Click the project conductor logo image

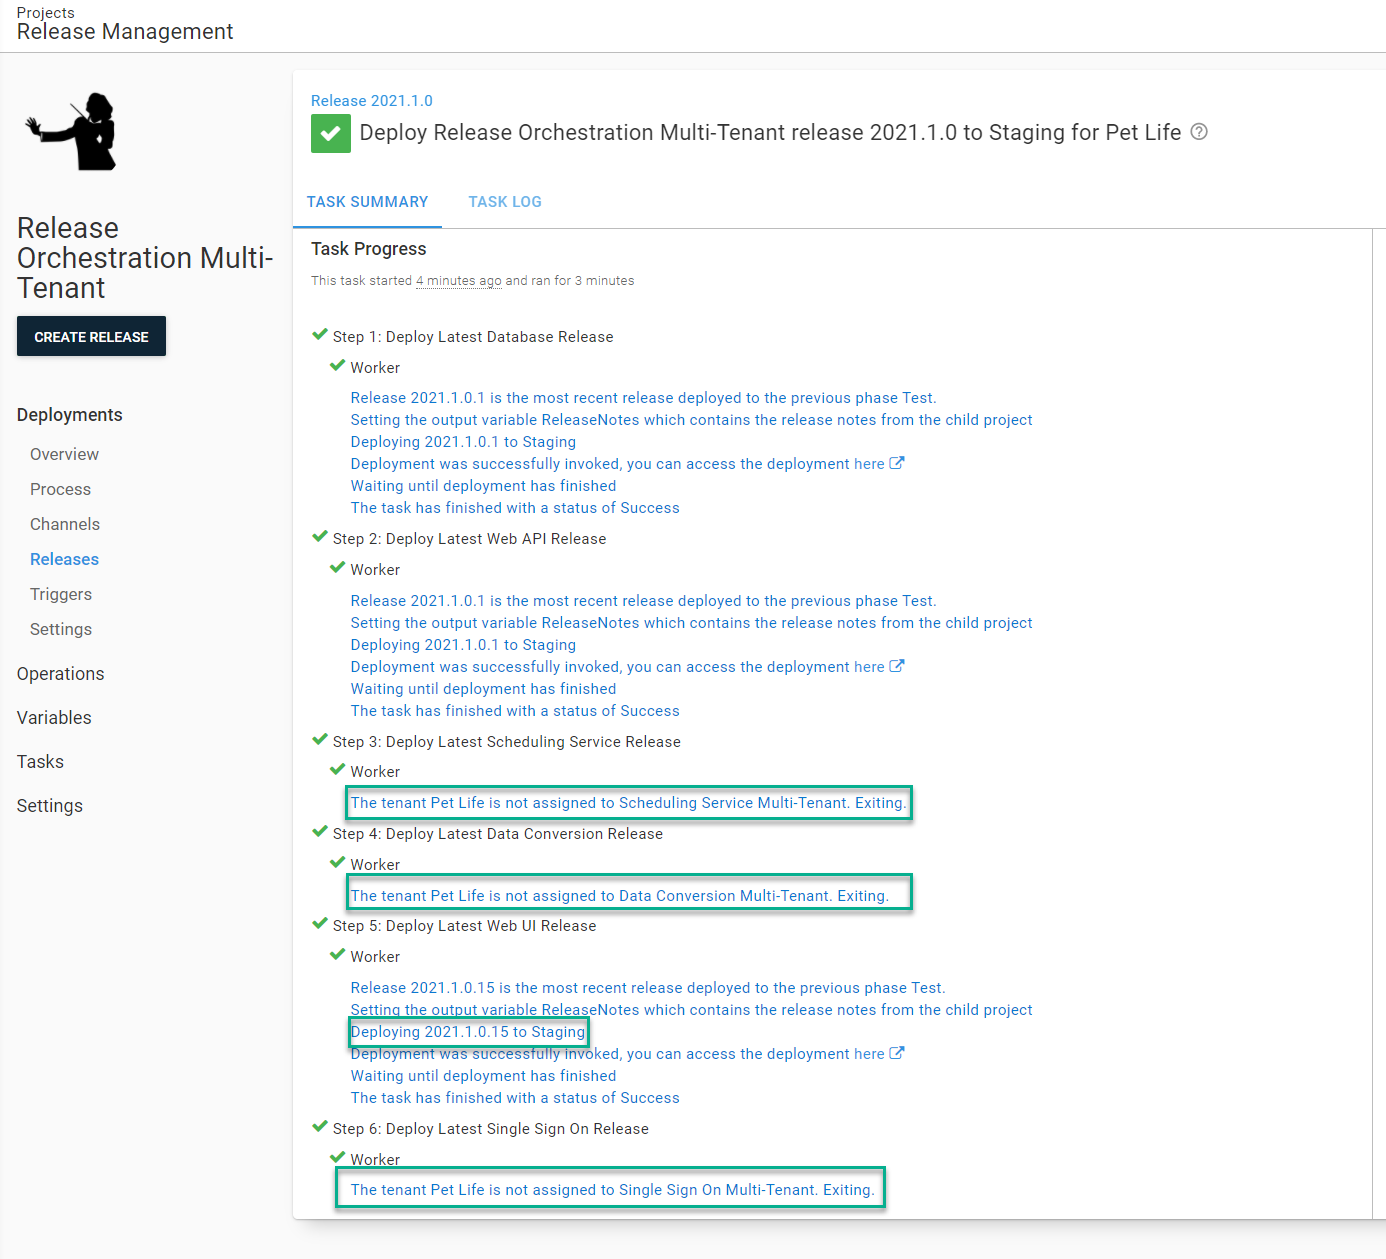[74, 131]
